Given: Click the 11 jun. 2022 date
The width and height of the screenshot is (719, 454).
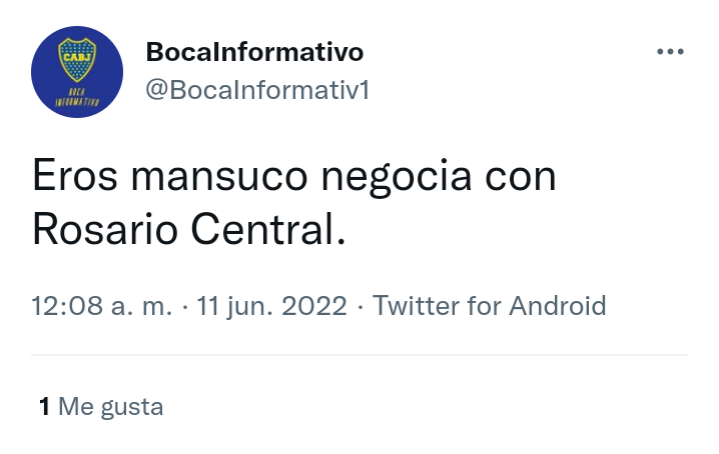Looking at the screenshot, I should pyautogui.click(x=271, y=306).
